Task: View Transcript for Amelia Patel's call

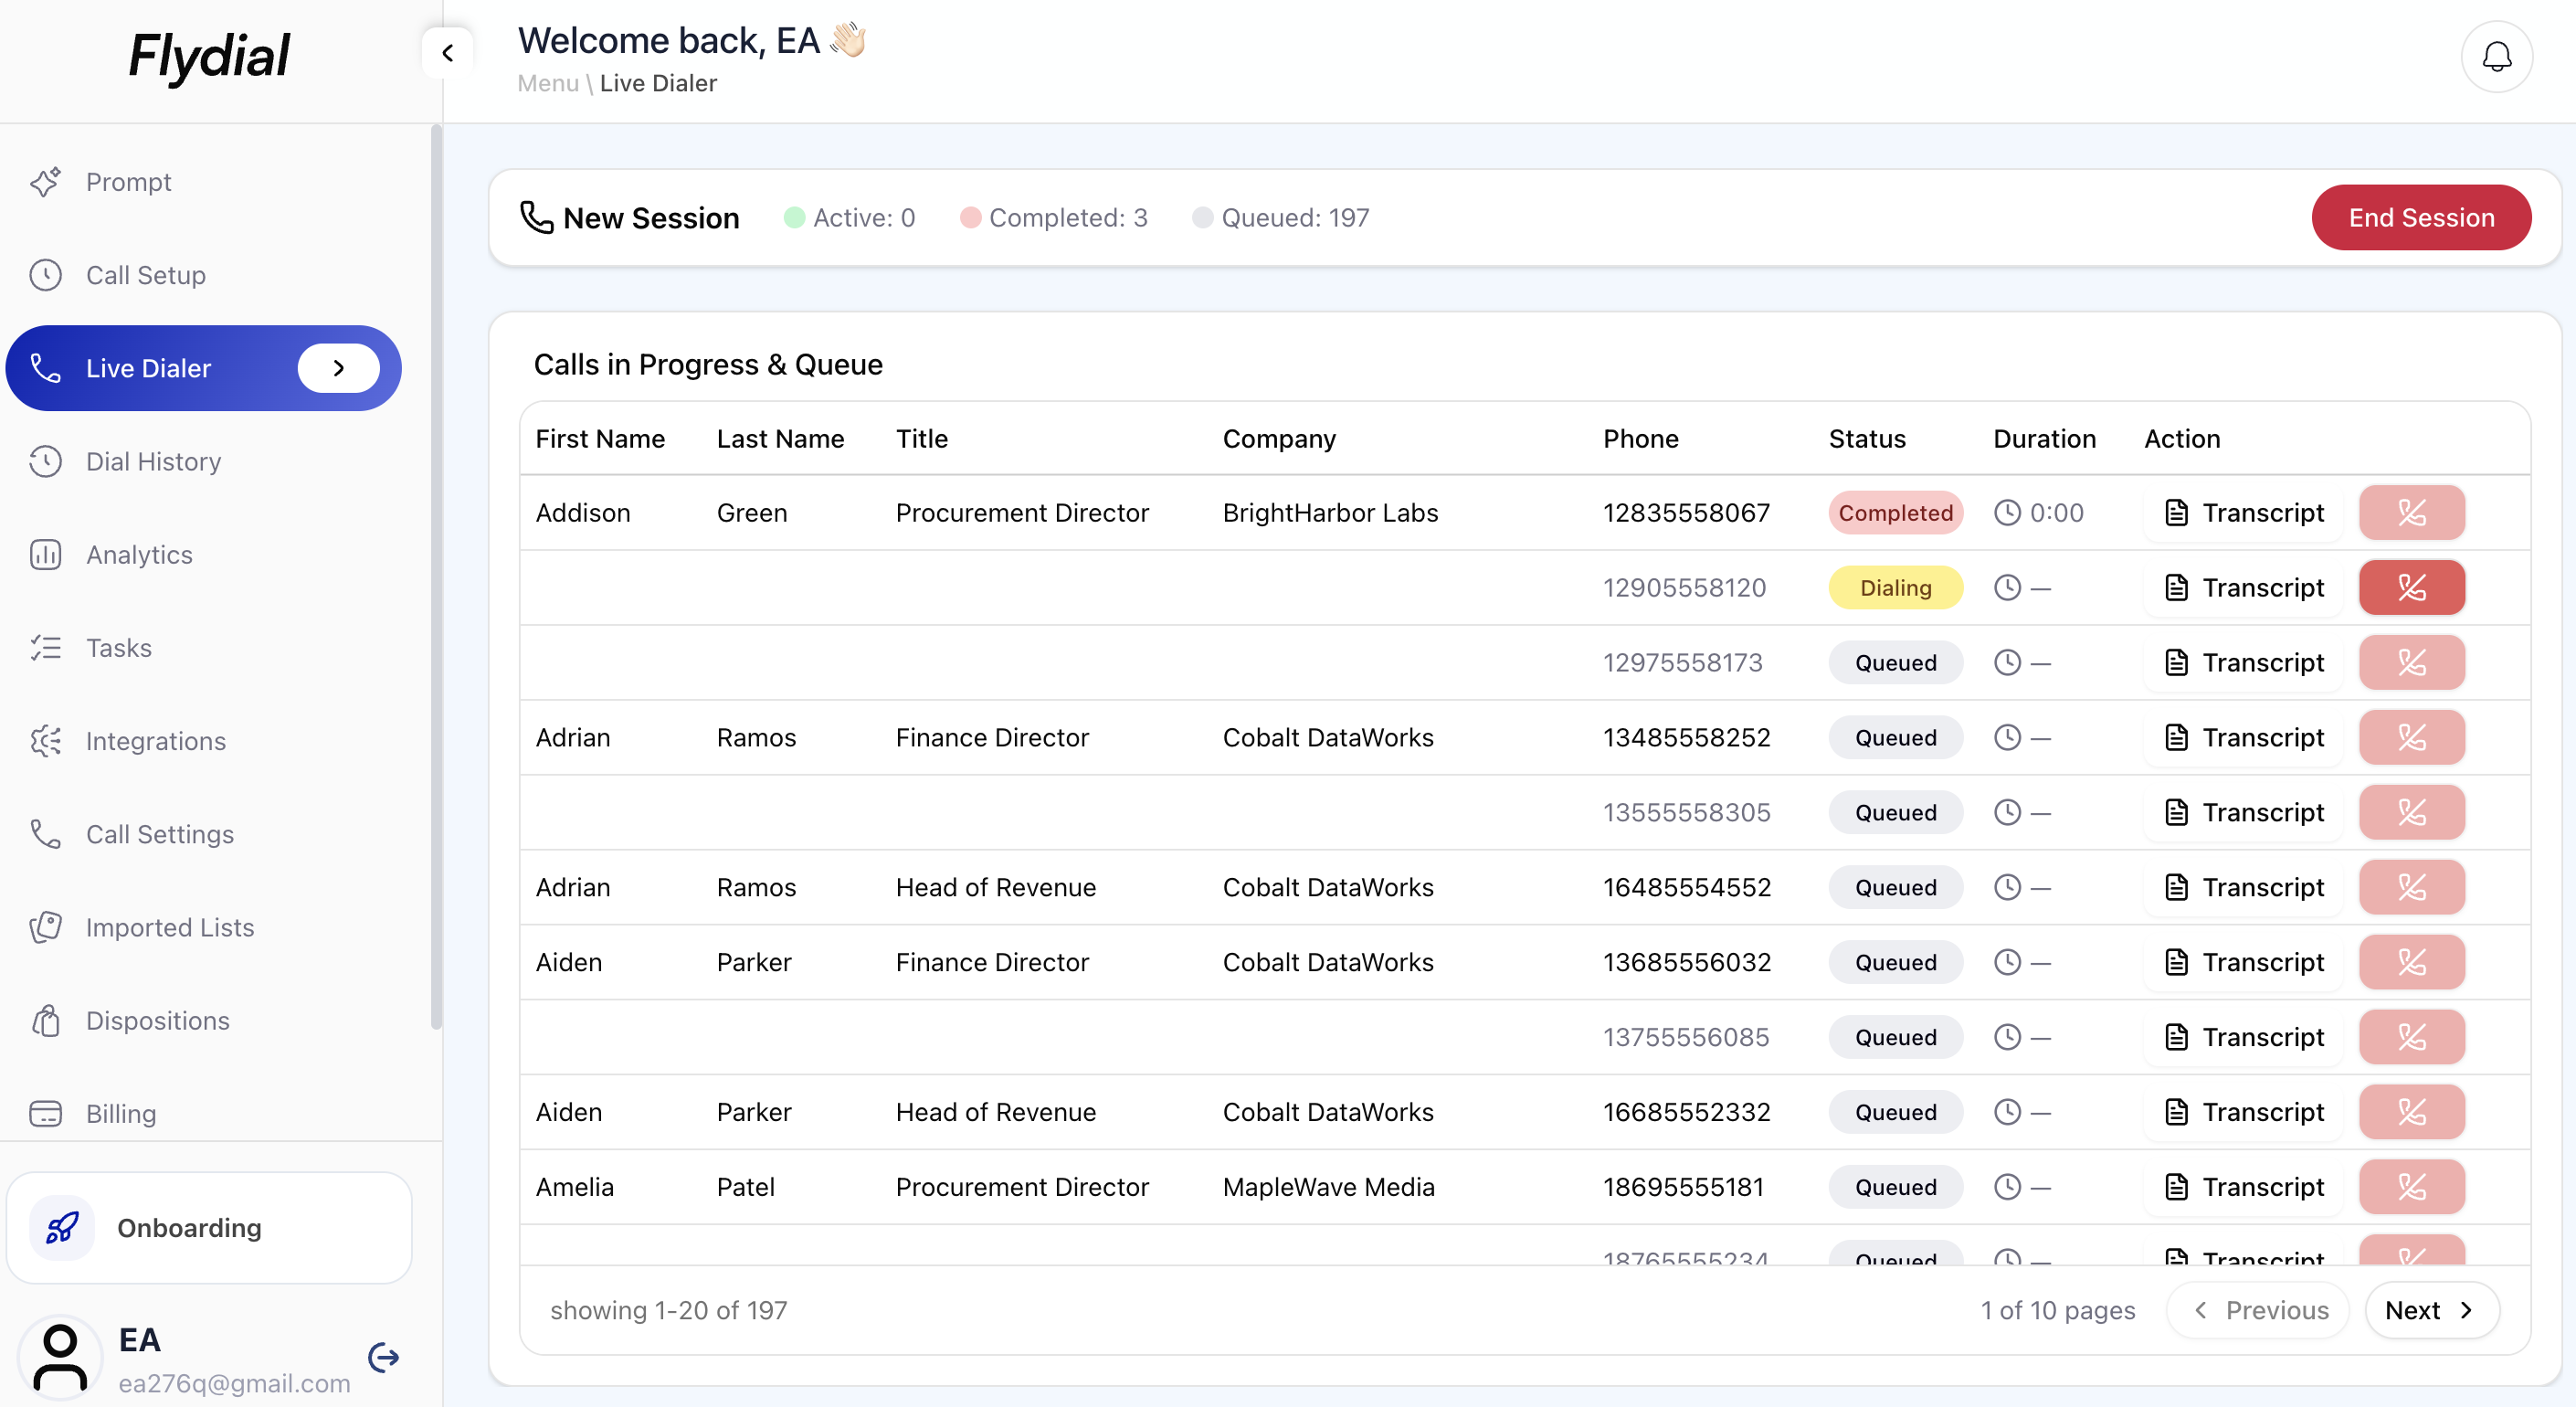Action: click(2244, 1187)
